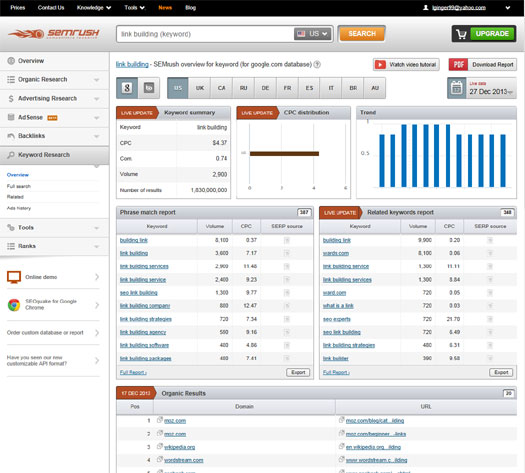This screenshot has height=473, width=525.
Task: Open the top bar Tools dropdown
Action: click(x=134, y=7)
